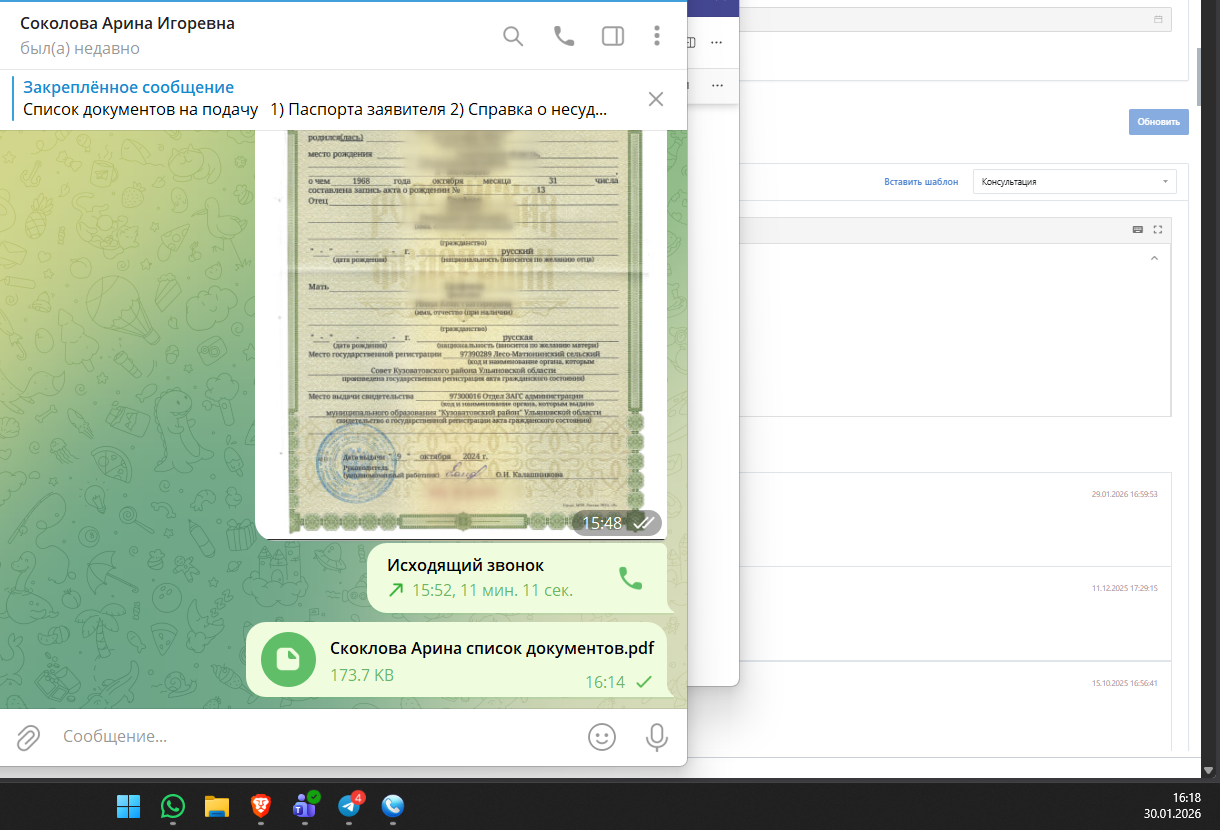Click the keyboard icon in editor toolbar
The image size is (1220, 830).
[x=1137, y=229]
